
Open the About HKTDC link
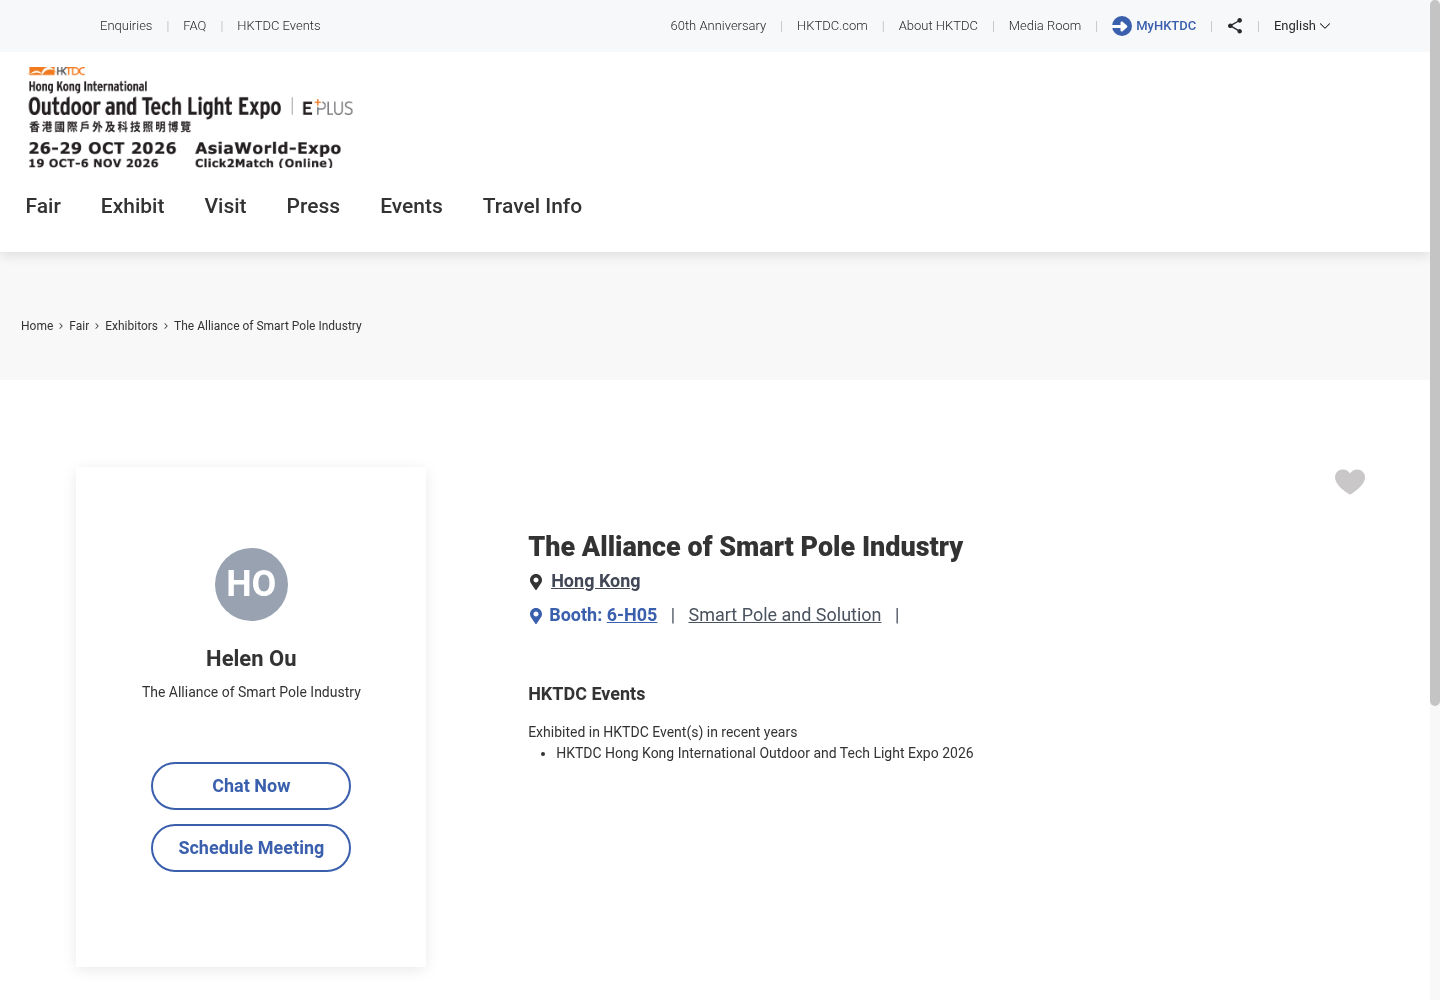pos(938,26)
